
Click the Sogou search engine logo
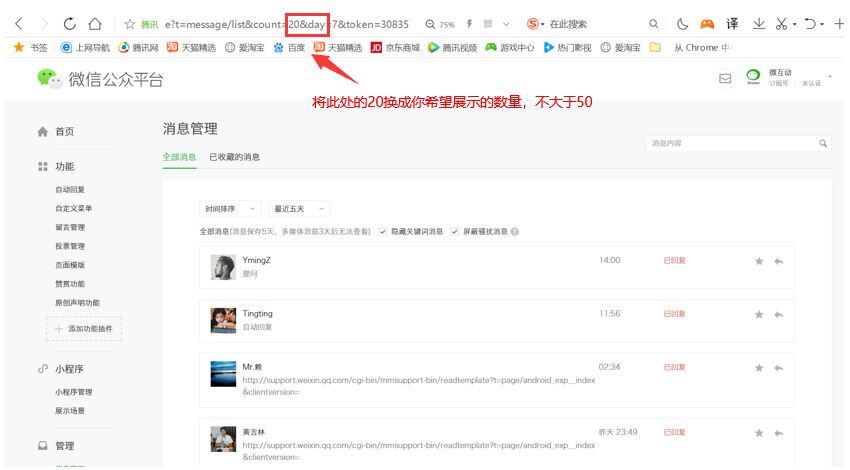[533, 24]
